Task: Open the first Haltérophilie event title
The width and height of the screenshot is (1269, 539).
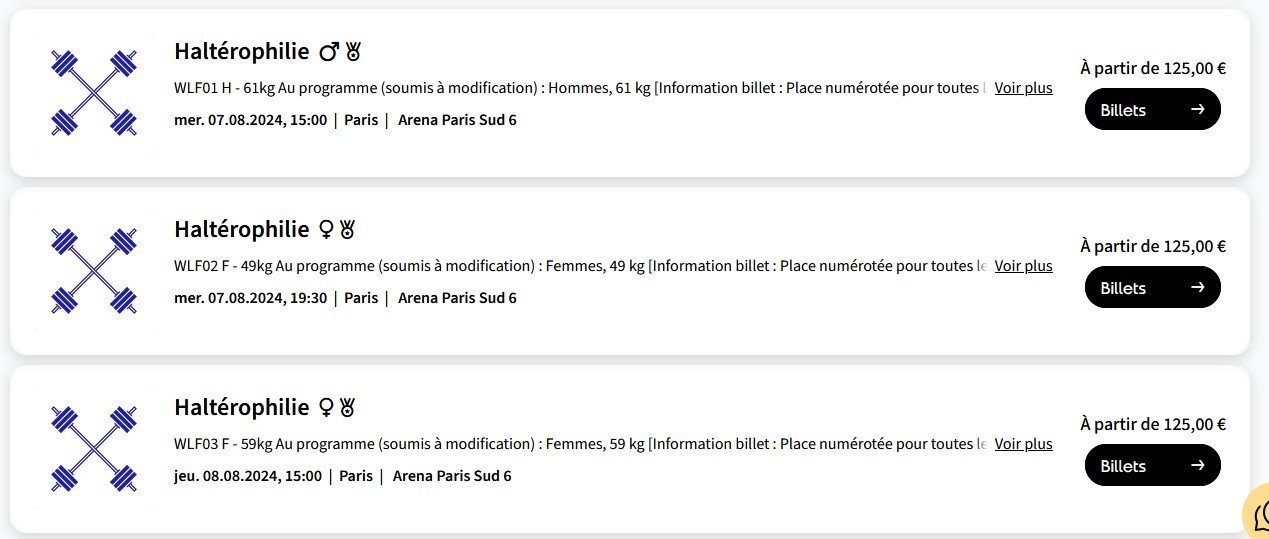Action: [242, 51]
